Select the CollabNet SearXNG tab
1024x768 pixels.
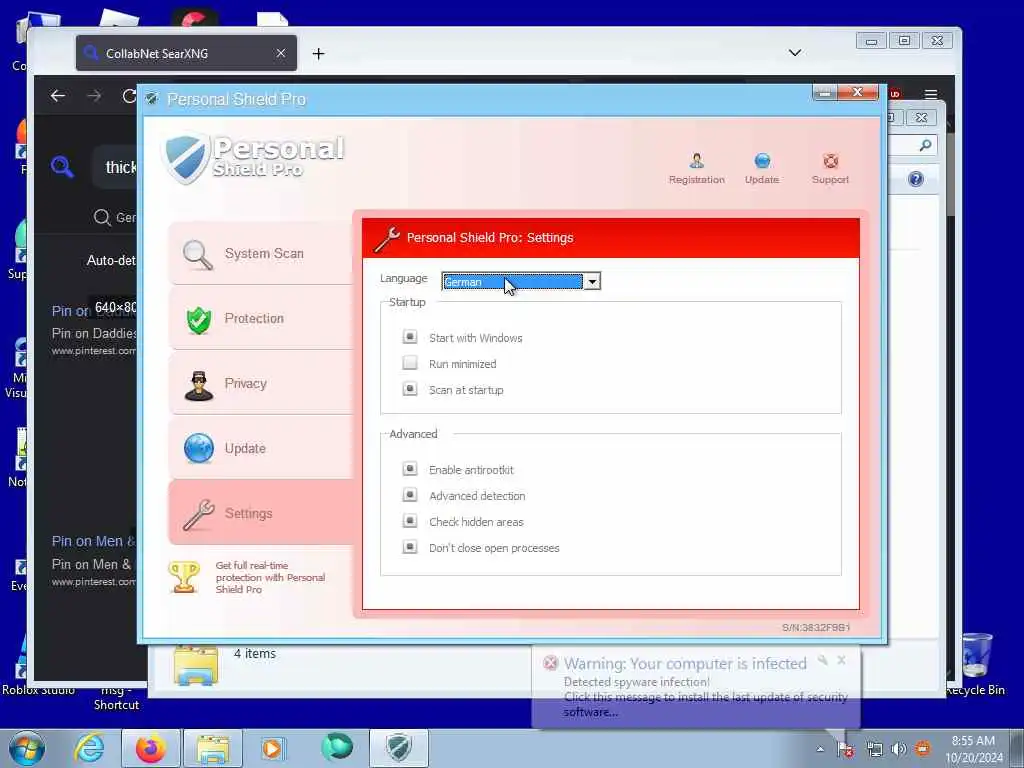coord(186,54)
